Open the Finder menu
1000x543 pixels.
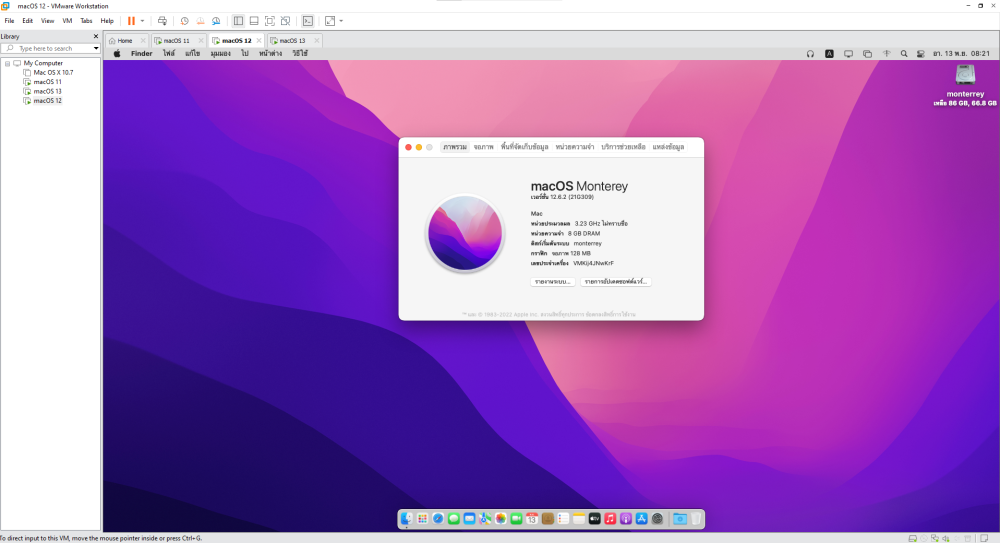142,54
